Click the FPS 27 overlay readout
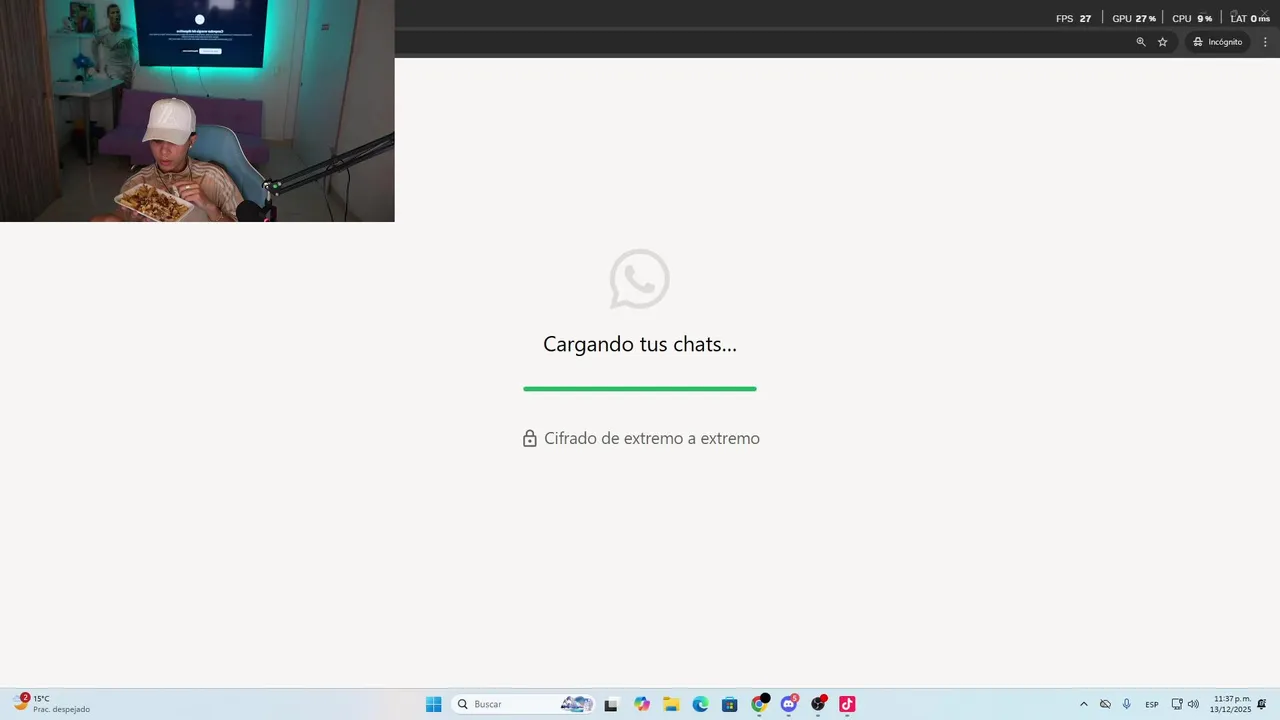 tap(1074, 18)
